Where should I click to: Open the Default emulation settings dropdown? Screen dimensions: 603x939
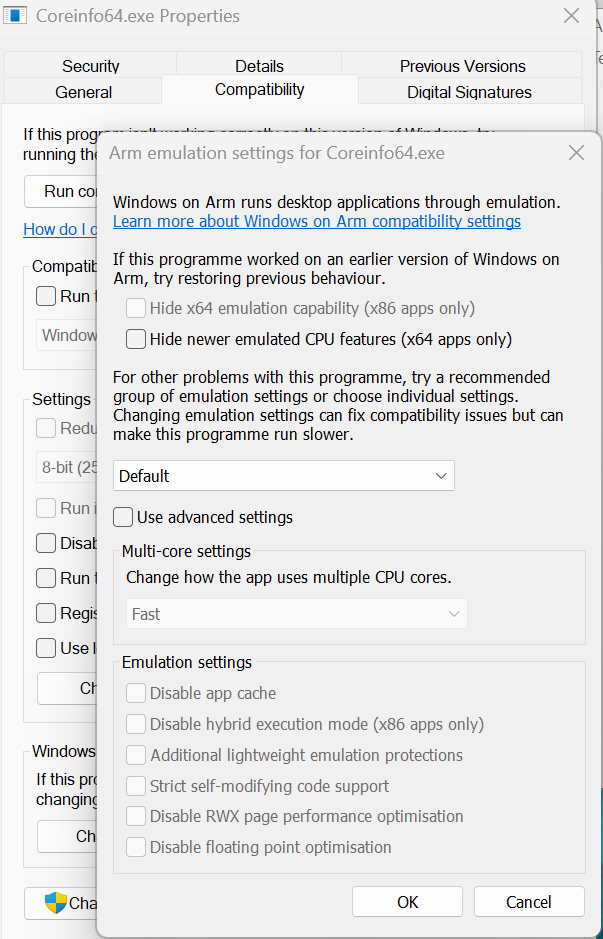[x=282, y=475]
